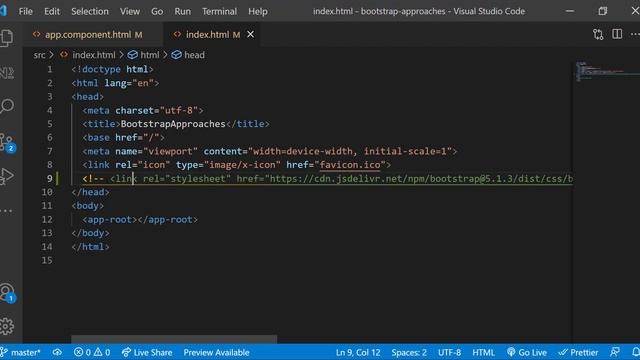Click line number 12 in gutter
This screenshot has height=360, width=640.
point(47,220)
